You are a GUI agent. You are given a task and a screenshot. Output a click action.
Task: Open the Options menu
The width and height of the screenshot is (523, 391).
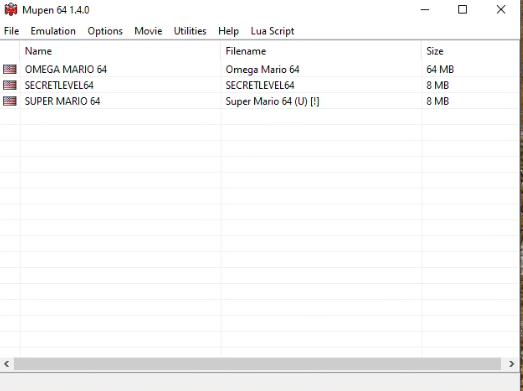point(105,31)
